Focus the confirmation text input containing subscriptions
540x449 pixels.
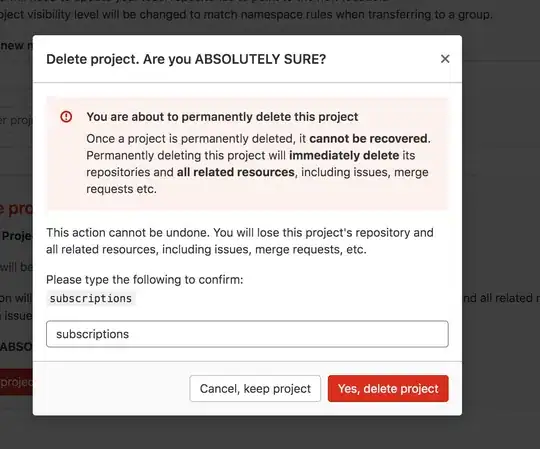coord(247,334)
